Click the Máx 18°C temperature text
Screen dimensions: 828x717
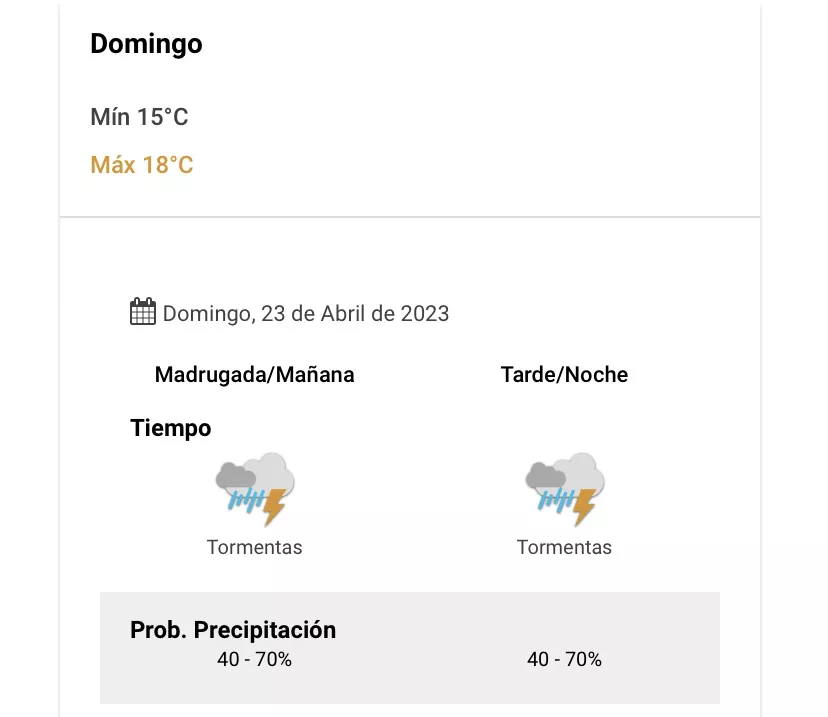(142, 165)
